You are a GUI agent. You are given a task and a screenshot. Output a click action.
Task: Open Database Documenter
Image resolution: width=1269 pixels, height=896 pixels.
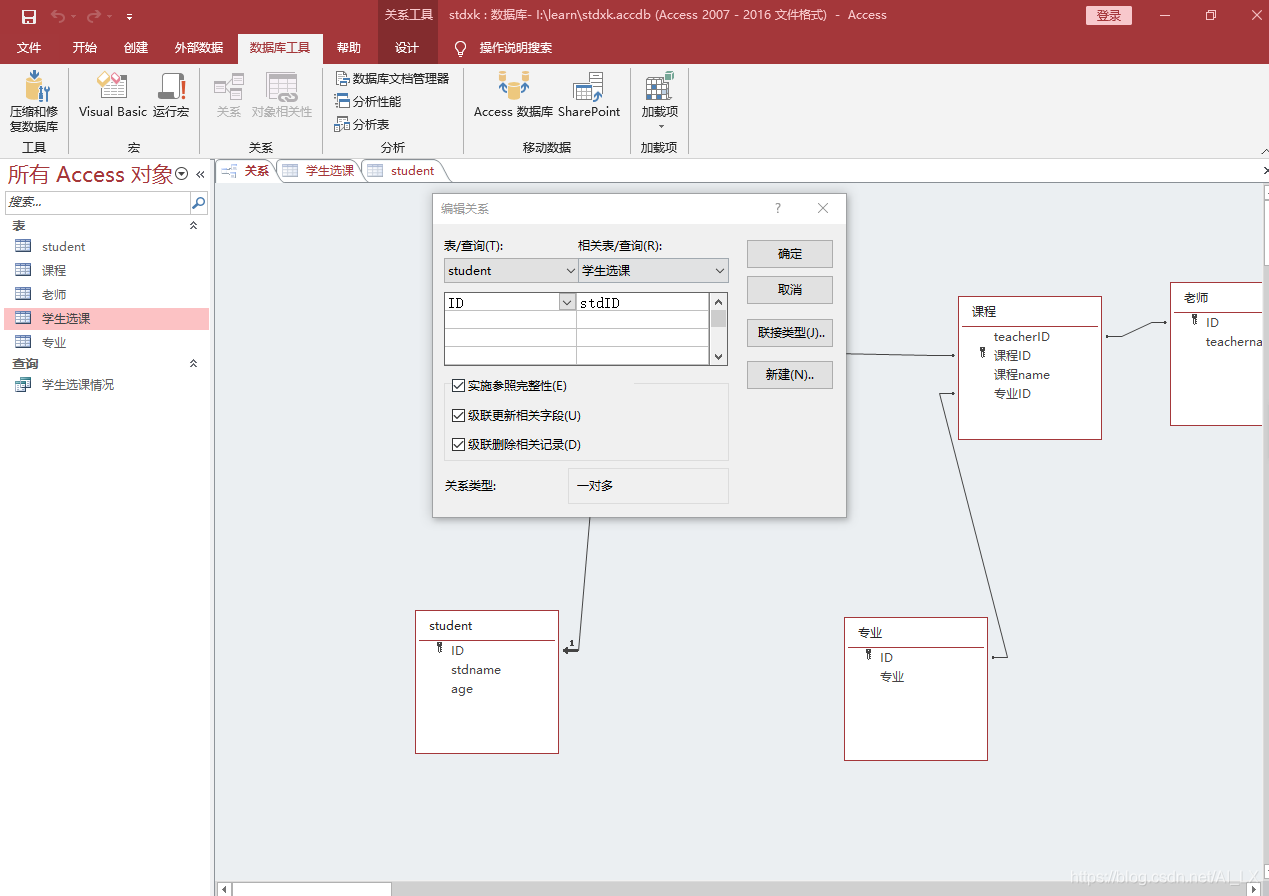(x=392, y=78)
